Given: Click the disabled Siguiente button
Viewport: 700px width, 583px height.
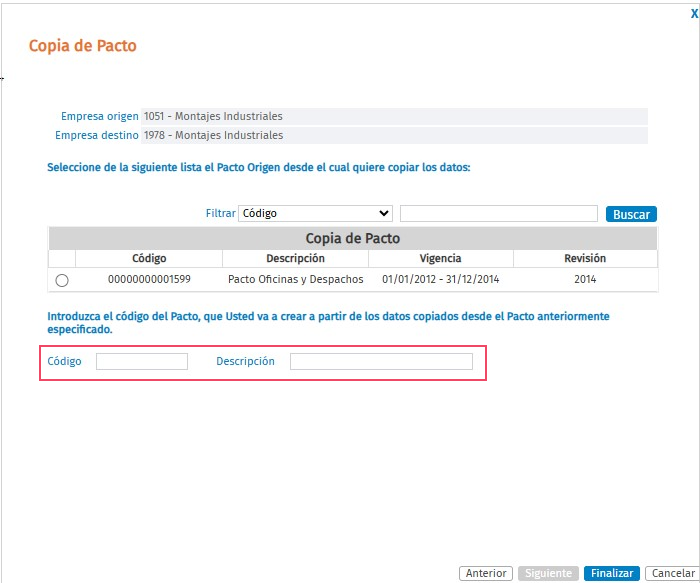Looking at the screenshot, I should pos(548,573).
